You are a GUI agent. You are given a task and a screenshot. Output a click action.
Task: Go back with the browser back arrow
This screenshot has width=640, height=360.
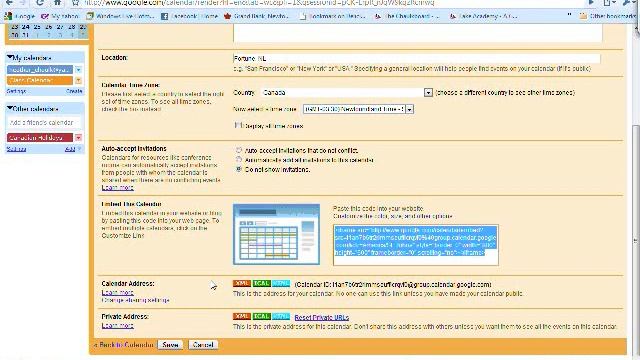(9, 2)
